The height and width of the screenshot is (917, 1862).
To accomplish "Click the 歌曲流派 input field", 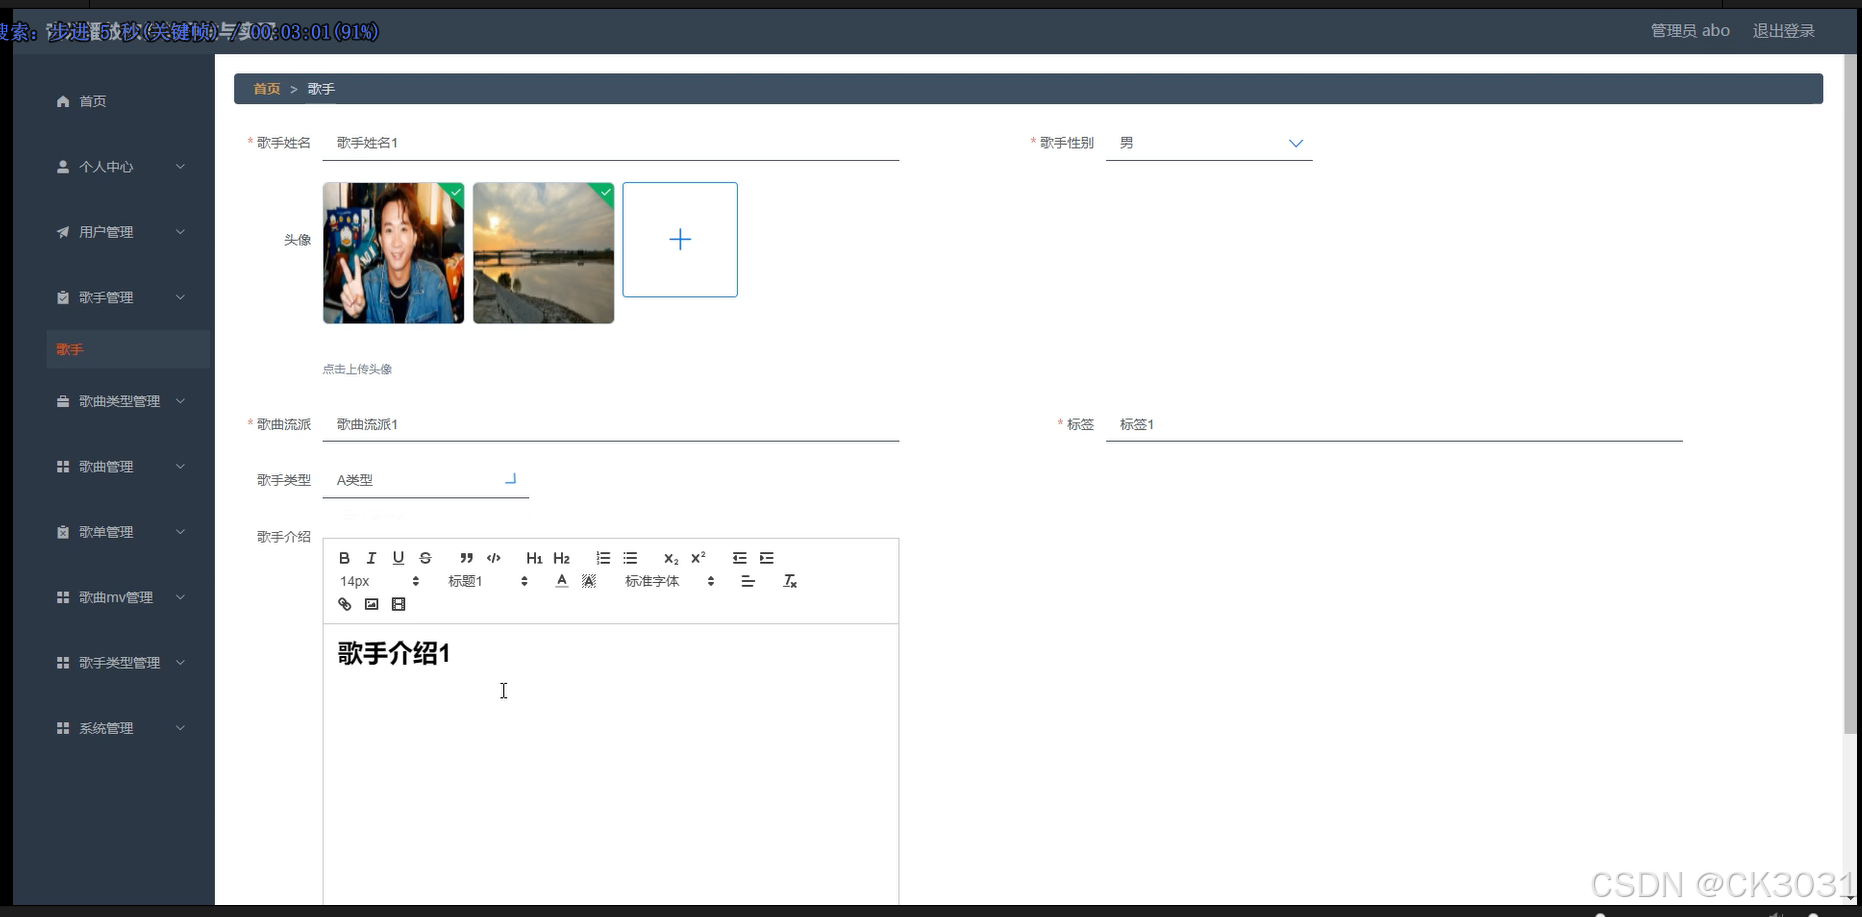I will [611, 424].
